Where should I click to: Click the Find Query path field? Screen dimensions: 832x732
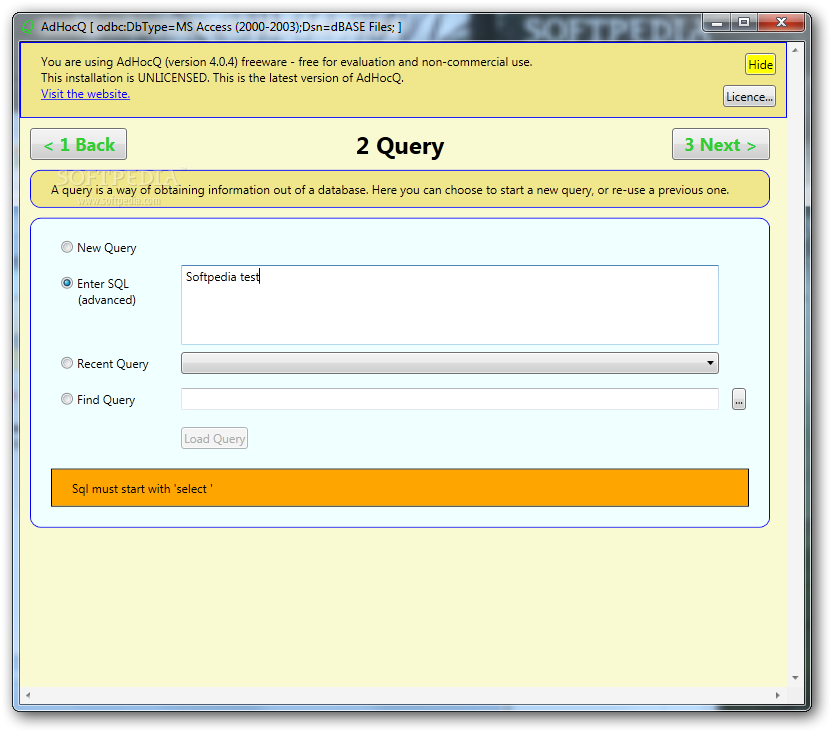click(450, 399)
